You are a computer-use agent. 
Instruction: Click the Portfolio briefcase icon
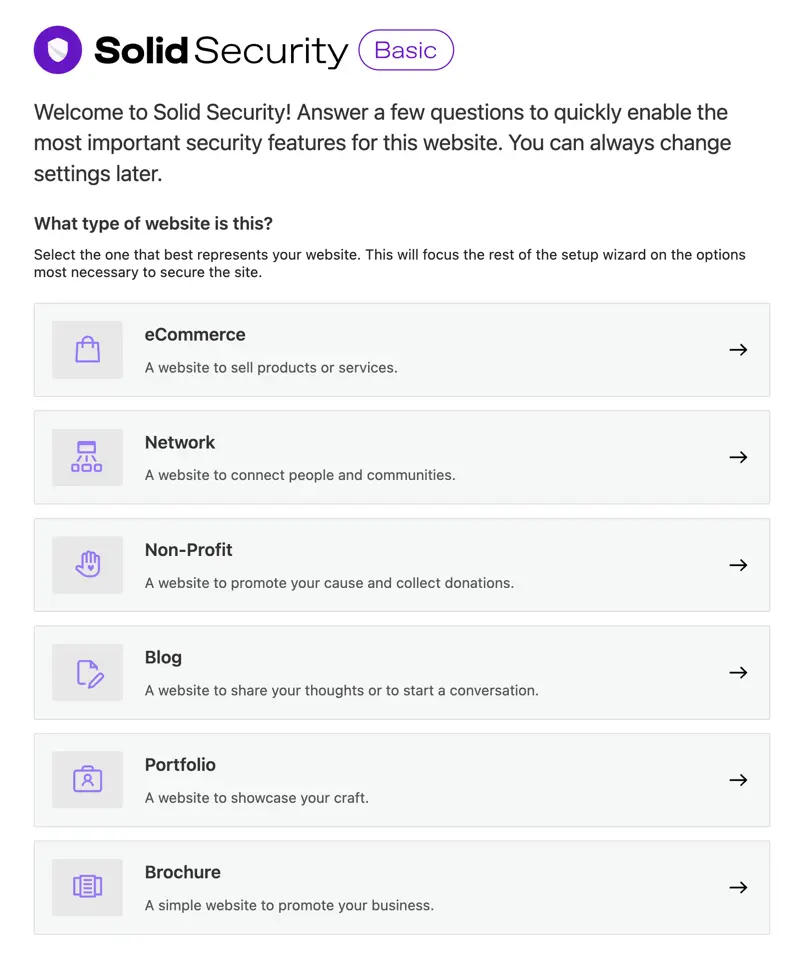(87, 780)
